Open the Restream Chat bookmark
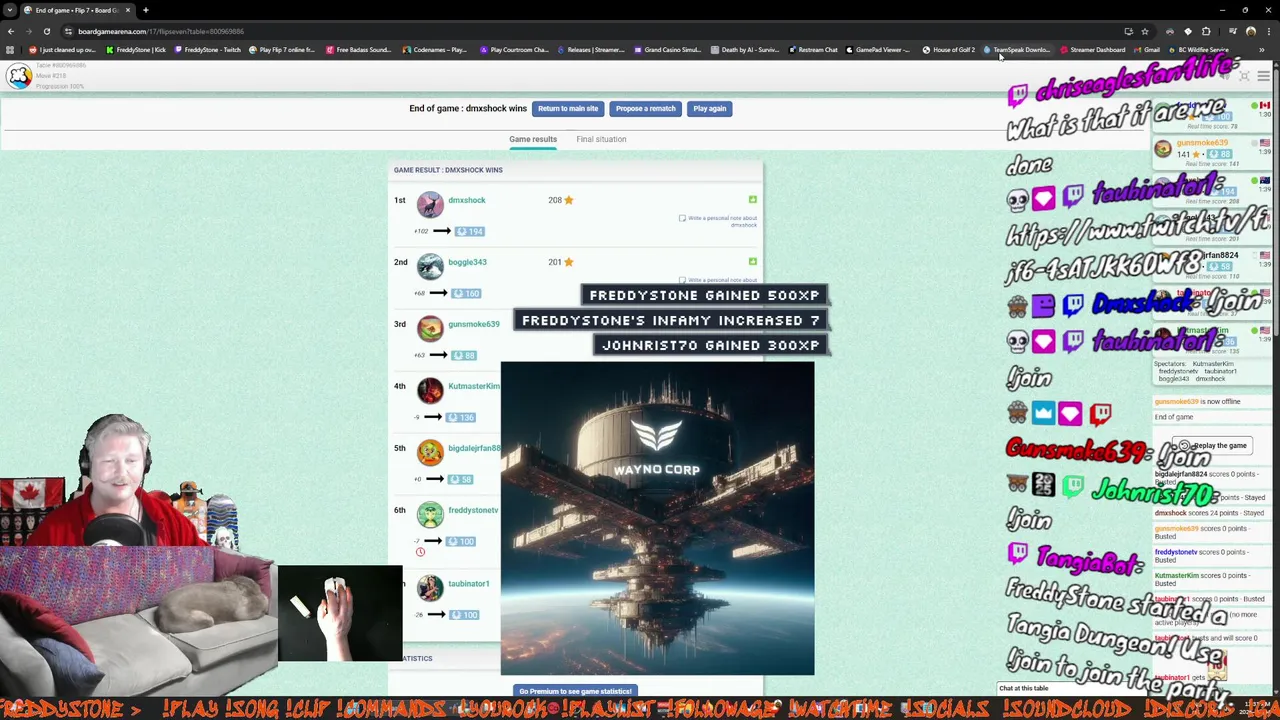Image resolution: width=1280 pixels, height=720 pixels. click(x=813, y=50)
